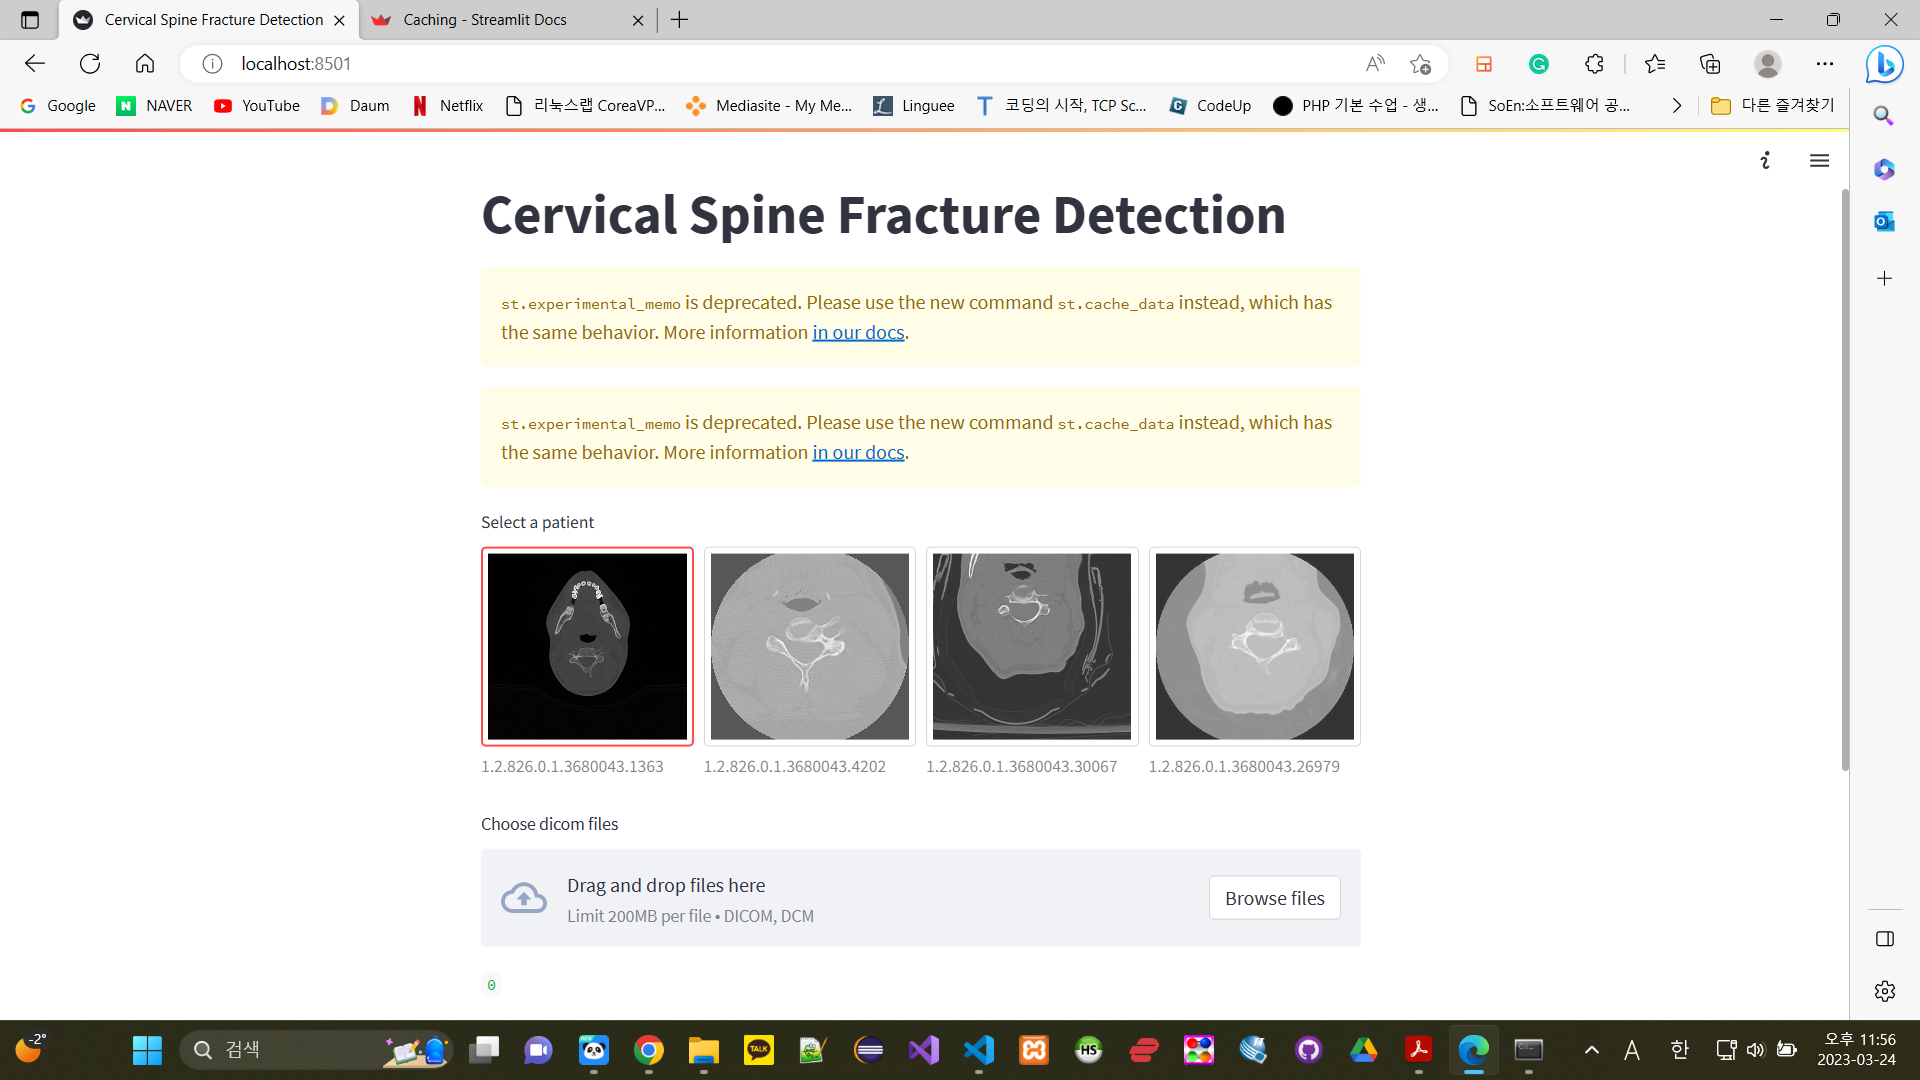Select patient thumbnail 1.2.826.0.1.3680043.4202
The height and width of the screenshot is (1080, 1920).
click(x=809, y=646)
